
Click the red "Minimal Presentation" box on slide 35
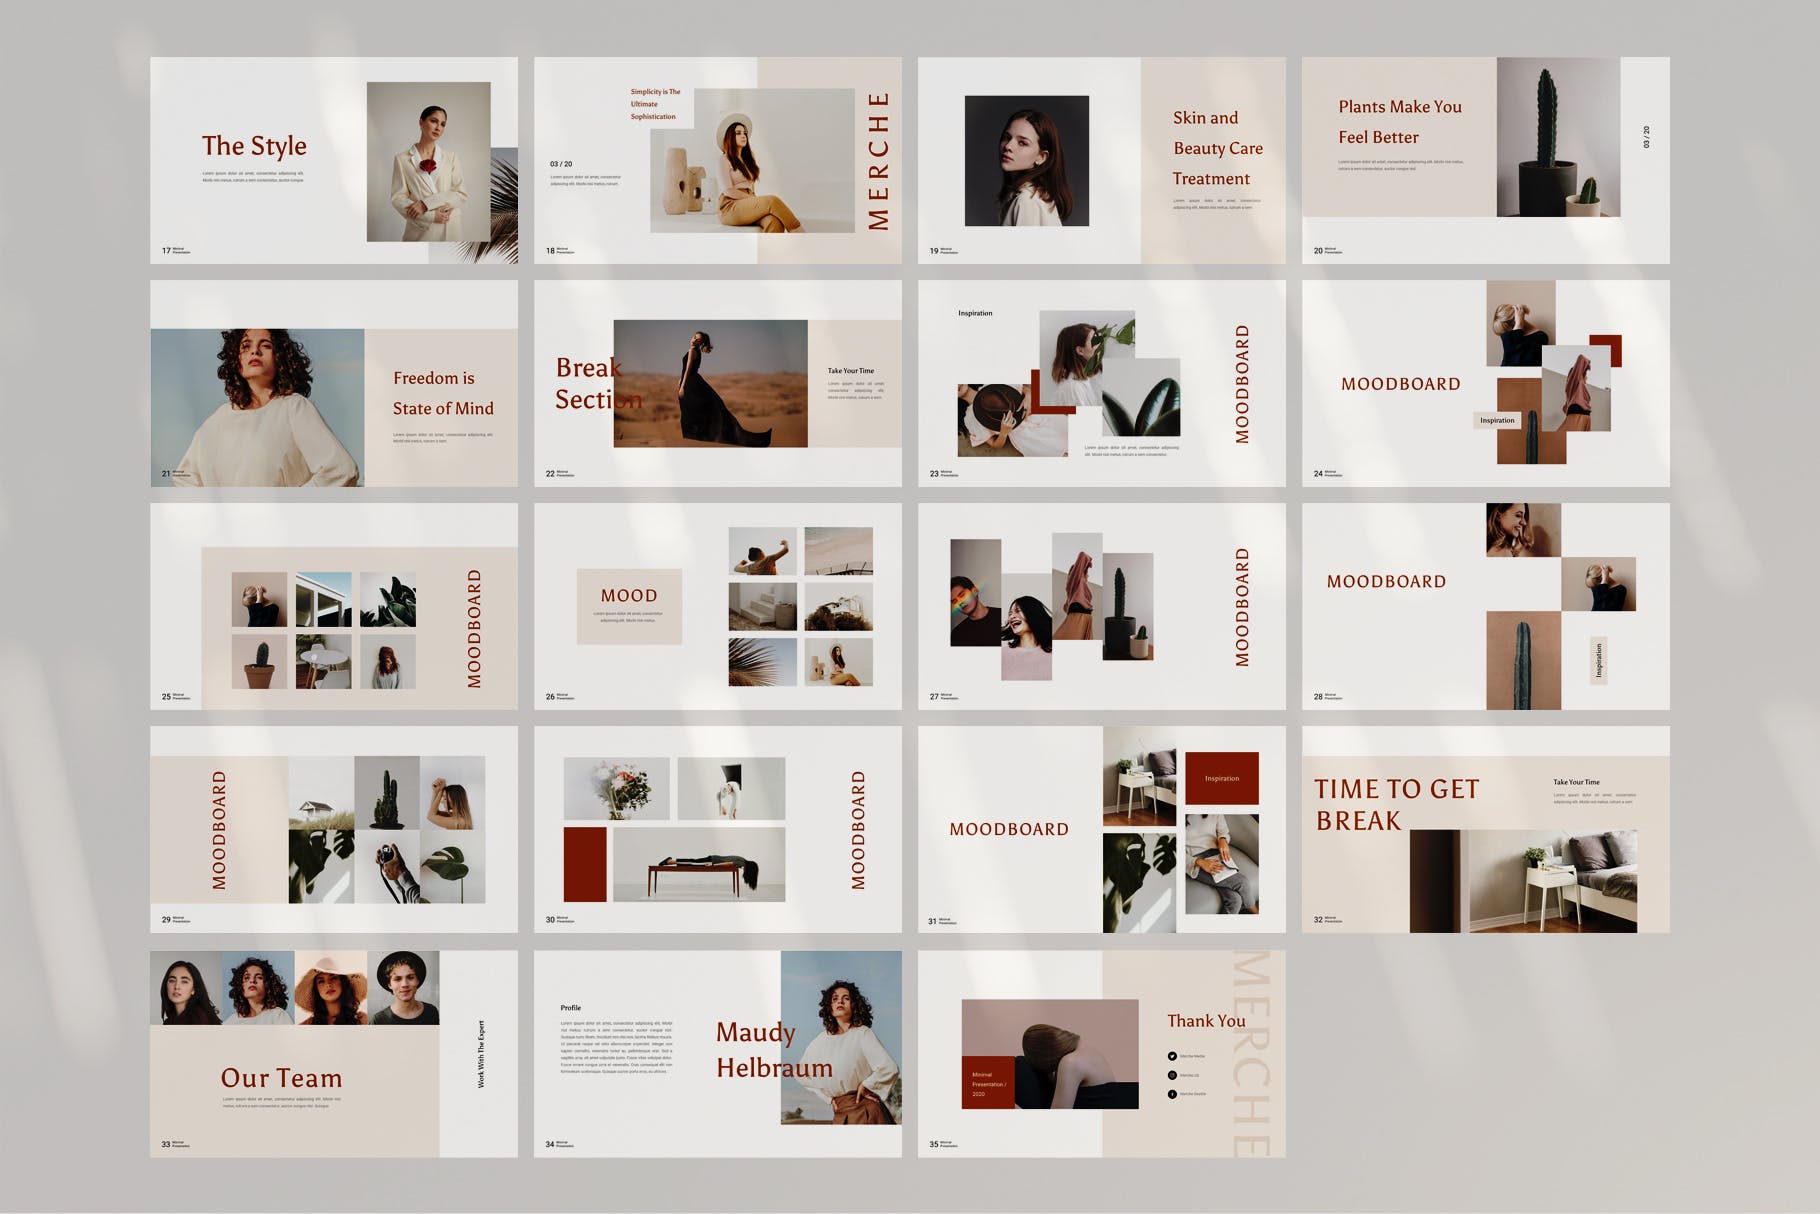[988, 1082]
